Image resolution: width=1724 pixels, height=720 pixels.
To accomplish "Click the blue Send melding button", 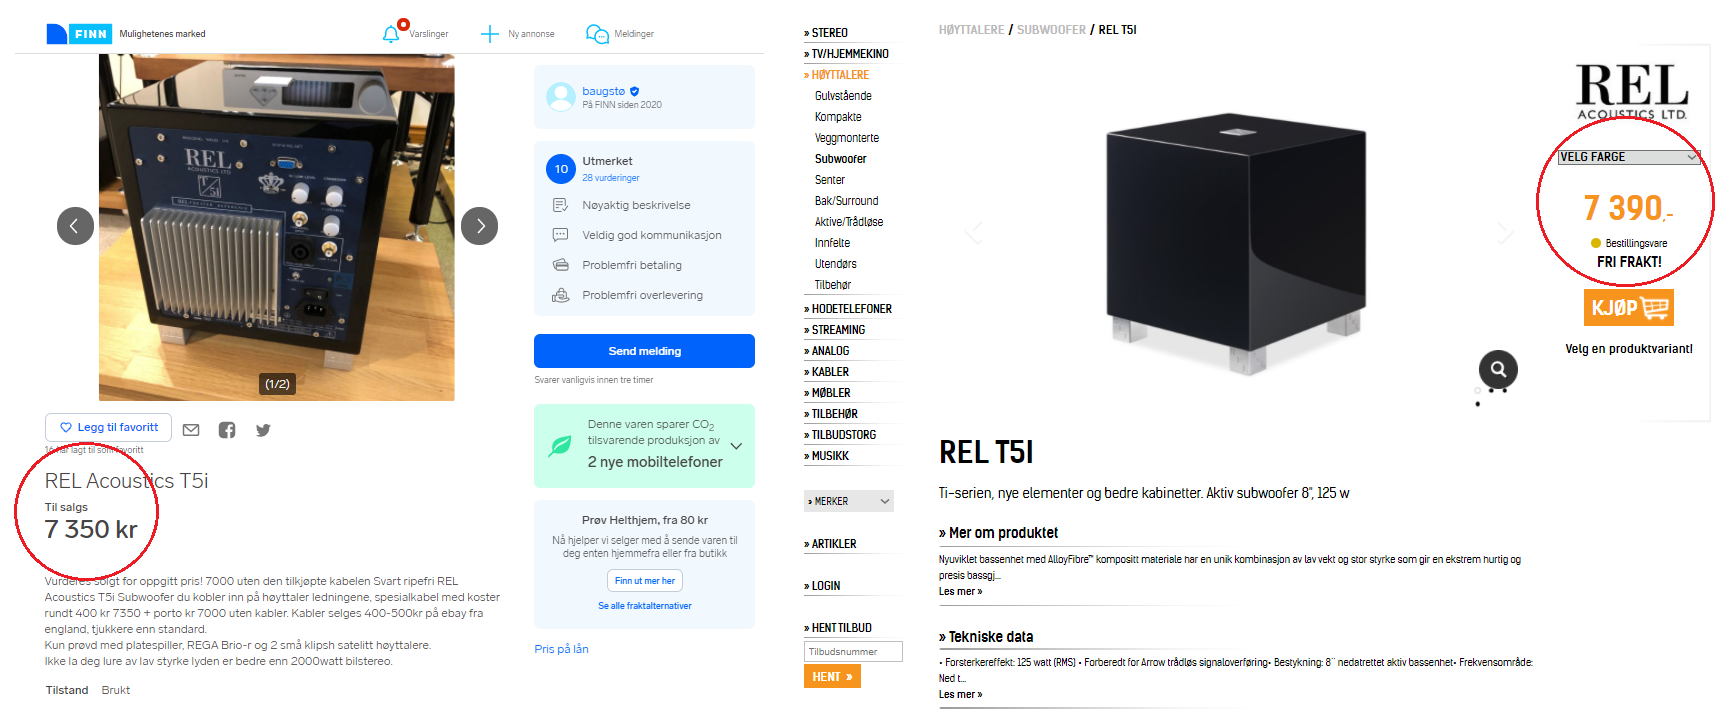I will (x=644, y=351).
